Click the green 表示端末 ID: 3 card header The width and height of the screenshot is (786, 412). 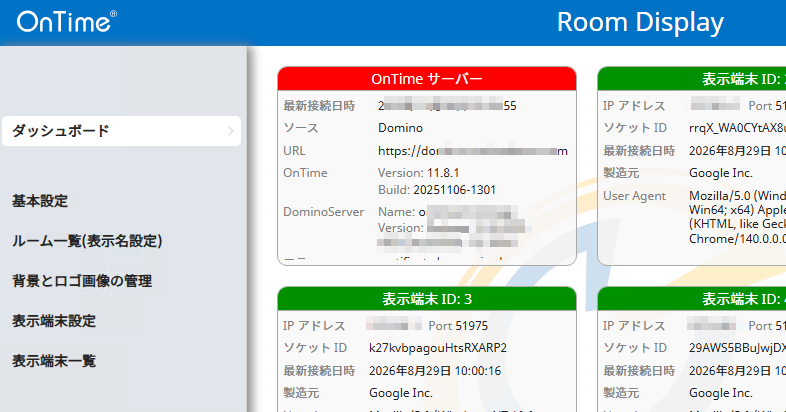coord(427,299)
